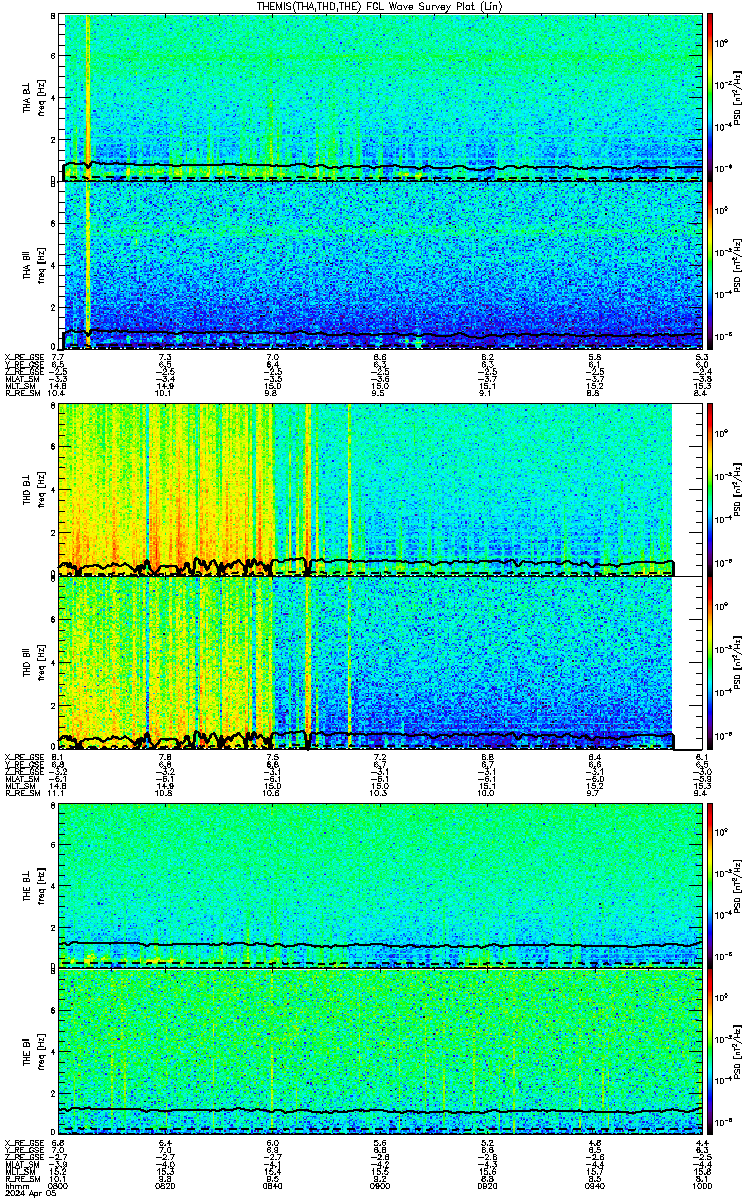Click the 1000 time tick label

pos(701,1185)
